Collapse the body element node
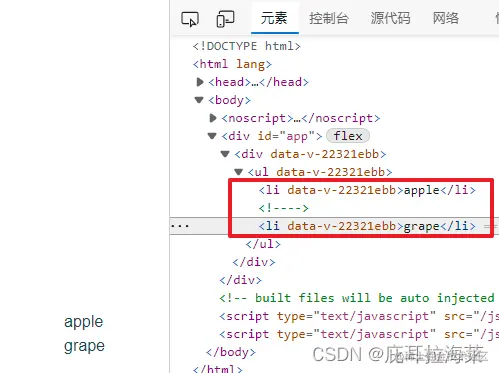Image resolution: width=499 pixels, height=373 pixels. 199,100
